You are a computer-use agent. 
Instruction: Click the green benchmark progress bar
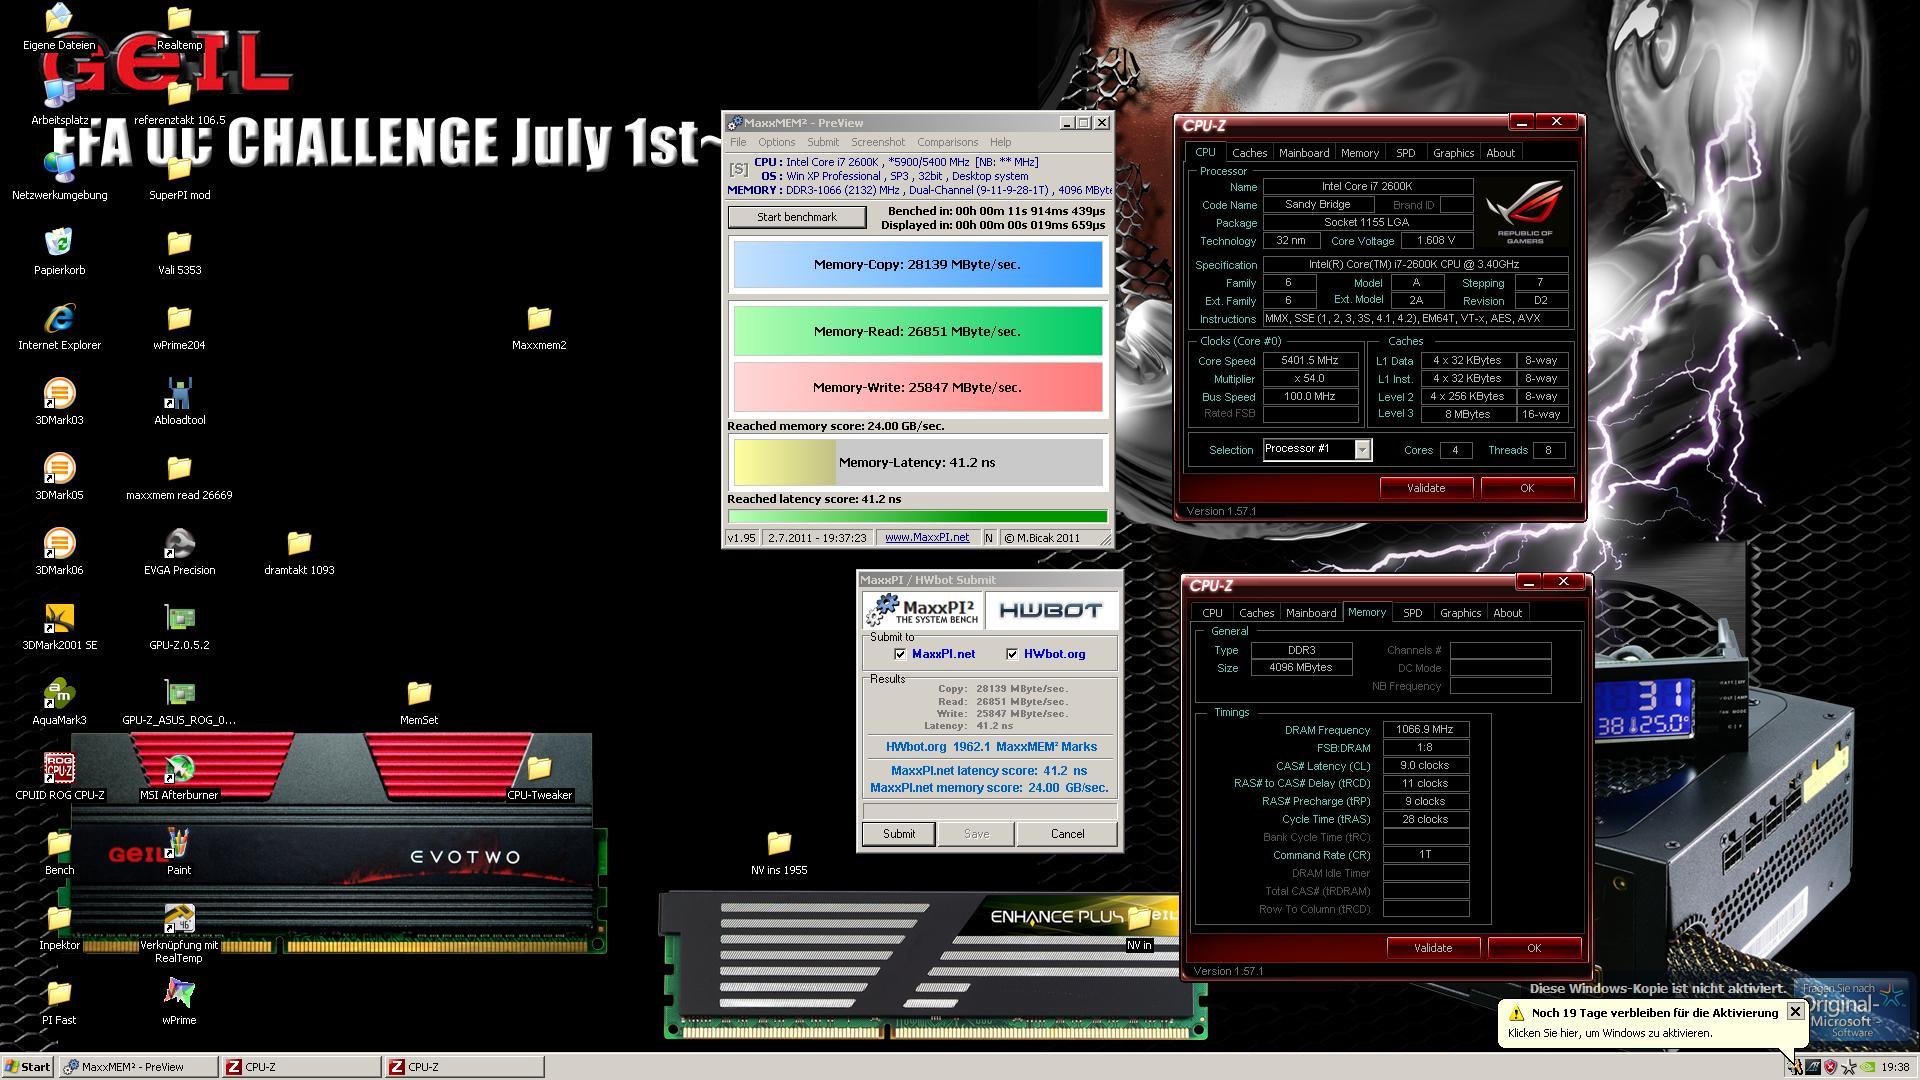(918, 517)
